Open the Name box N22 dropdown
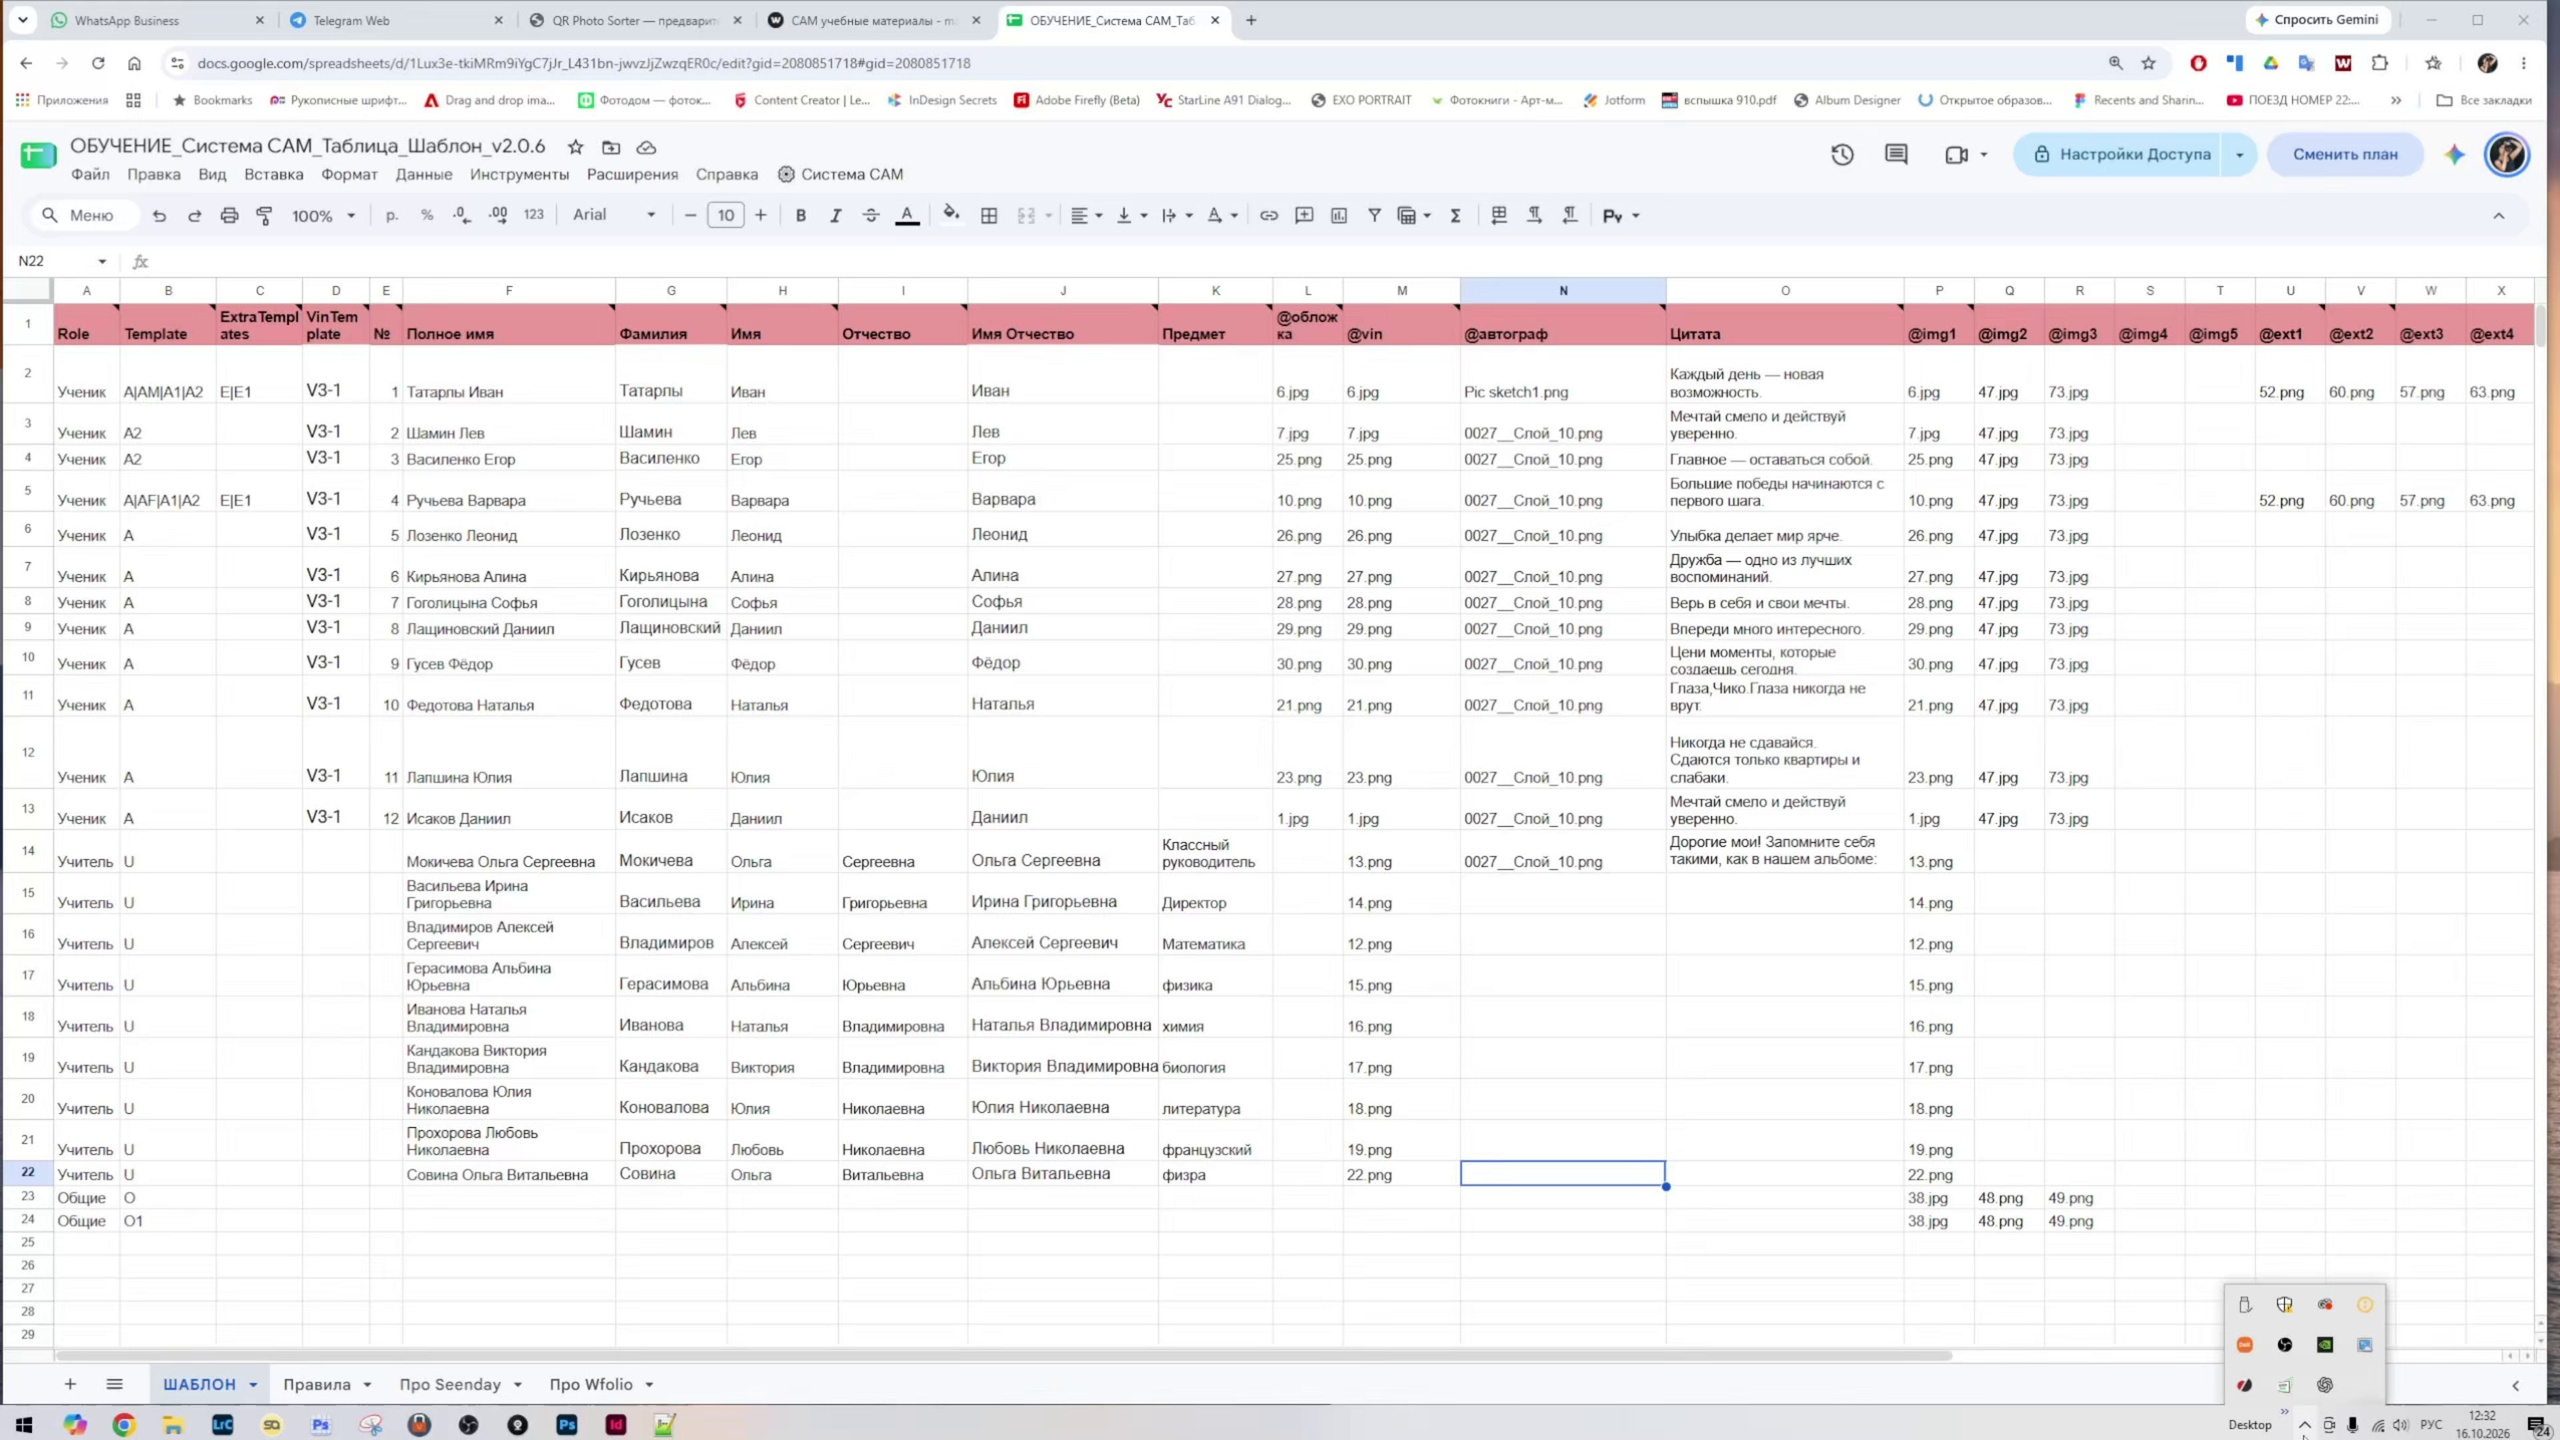 pyautogui.click(x=102, y=261)
